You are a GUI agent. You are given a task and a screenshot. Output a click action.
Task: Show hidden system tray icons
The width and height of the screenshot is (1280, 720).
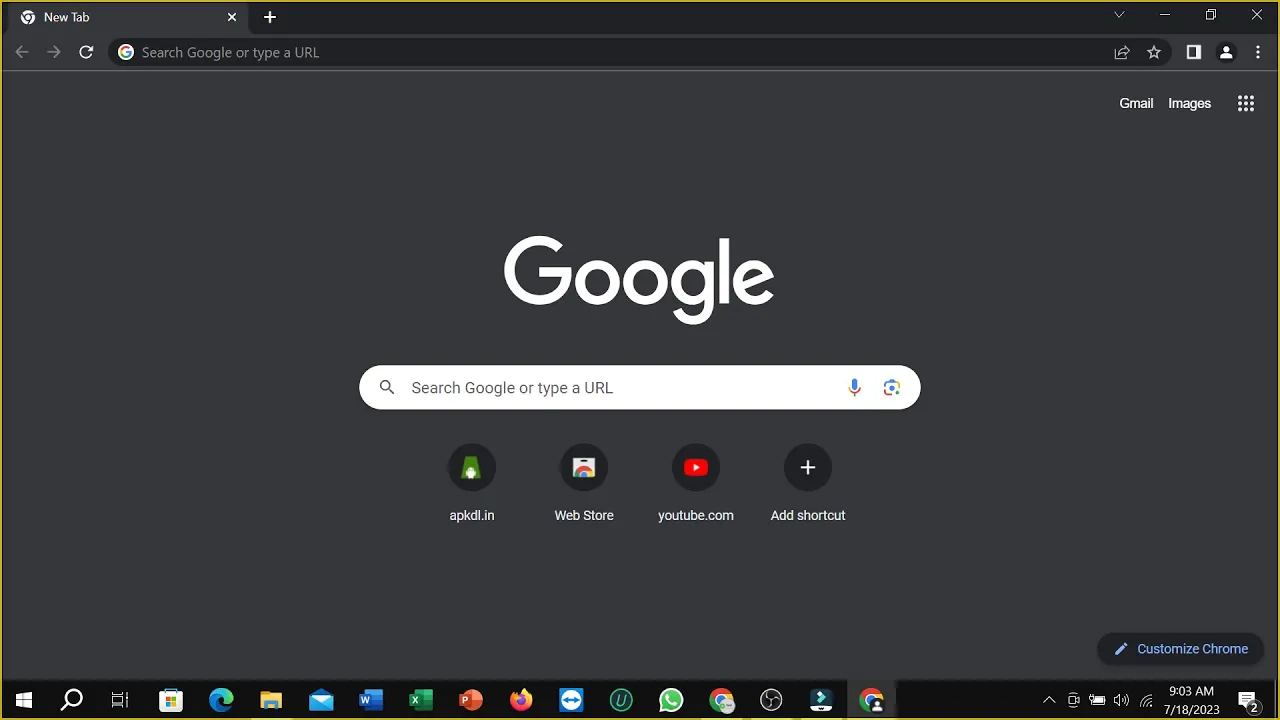1049,700
